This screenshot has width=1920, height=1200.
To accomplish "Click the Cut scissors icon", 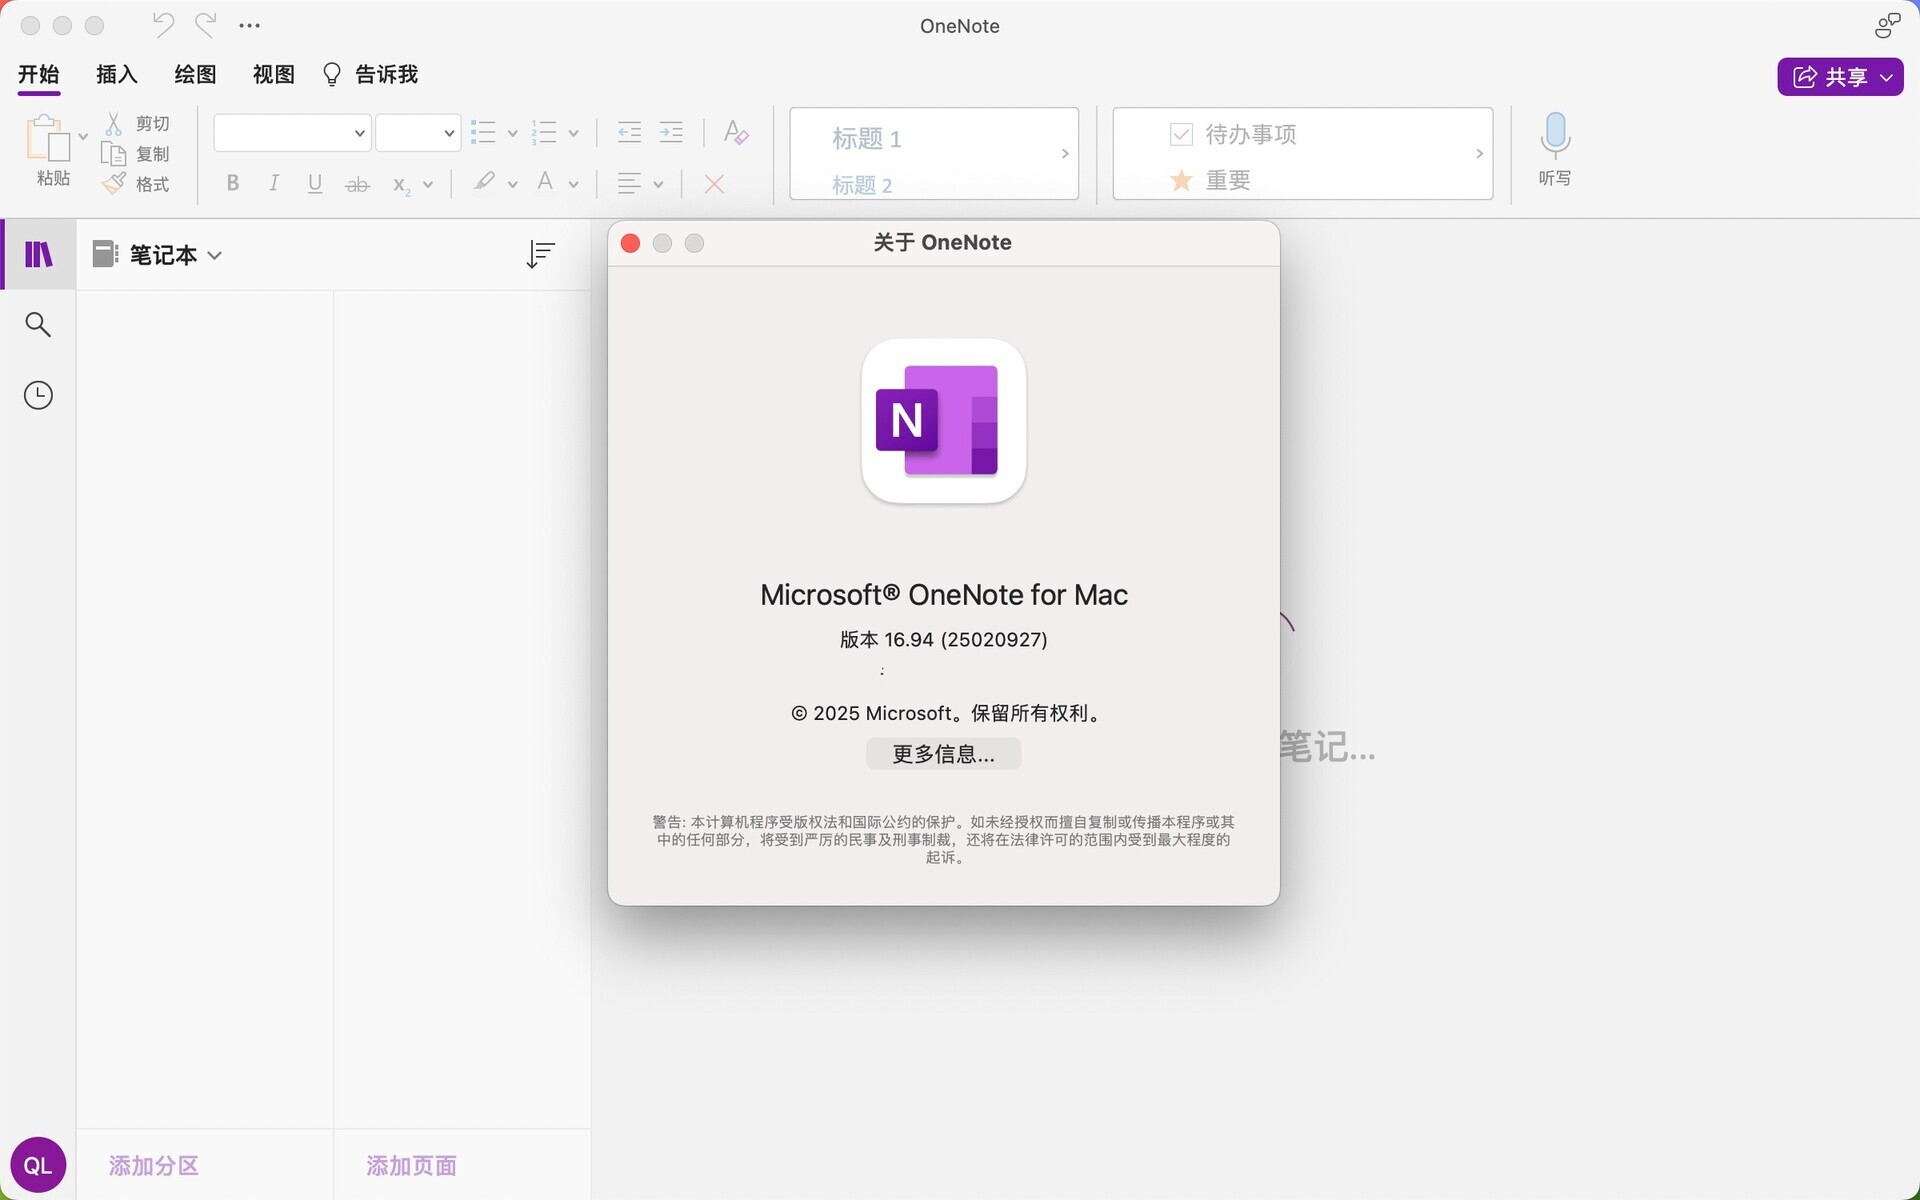I will 114,123.
